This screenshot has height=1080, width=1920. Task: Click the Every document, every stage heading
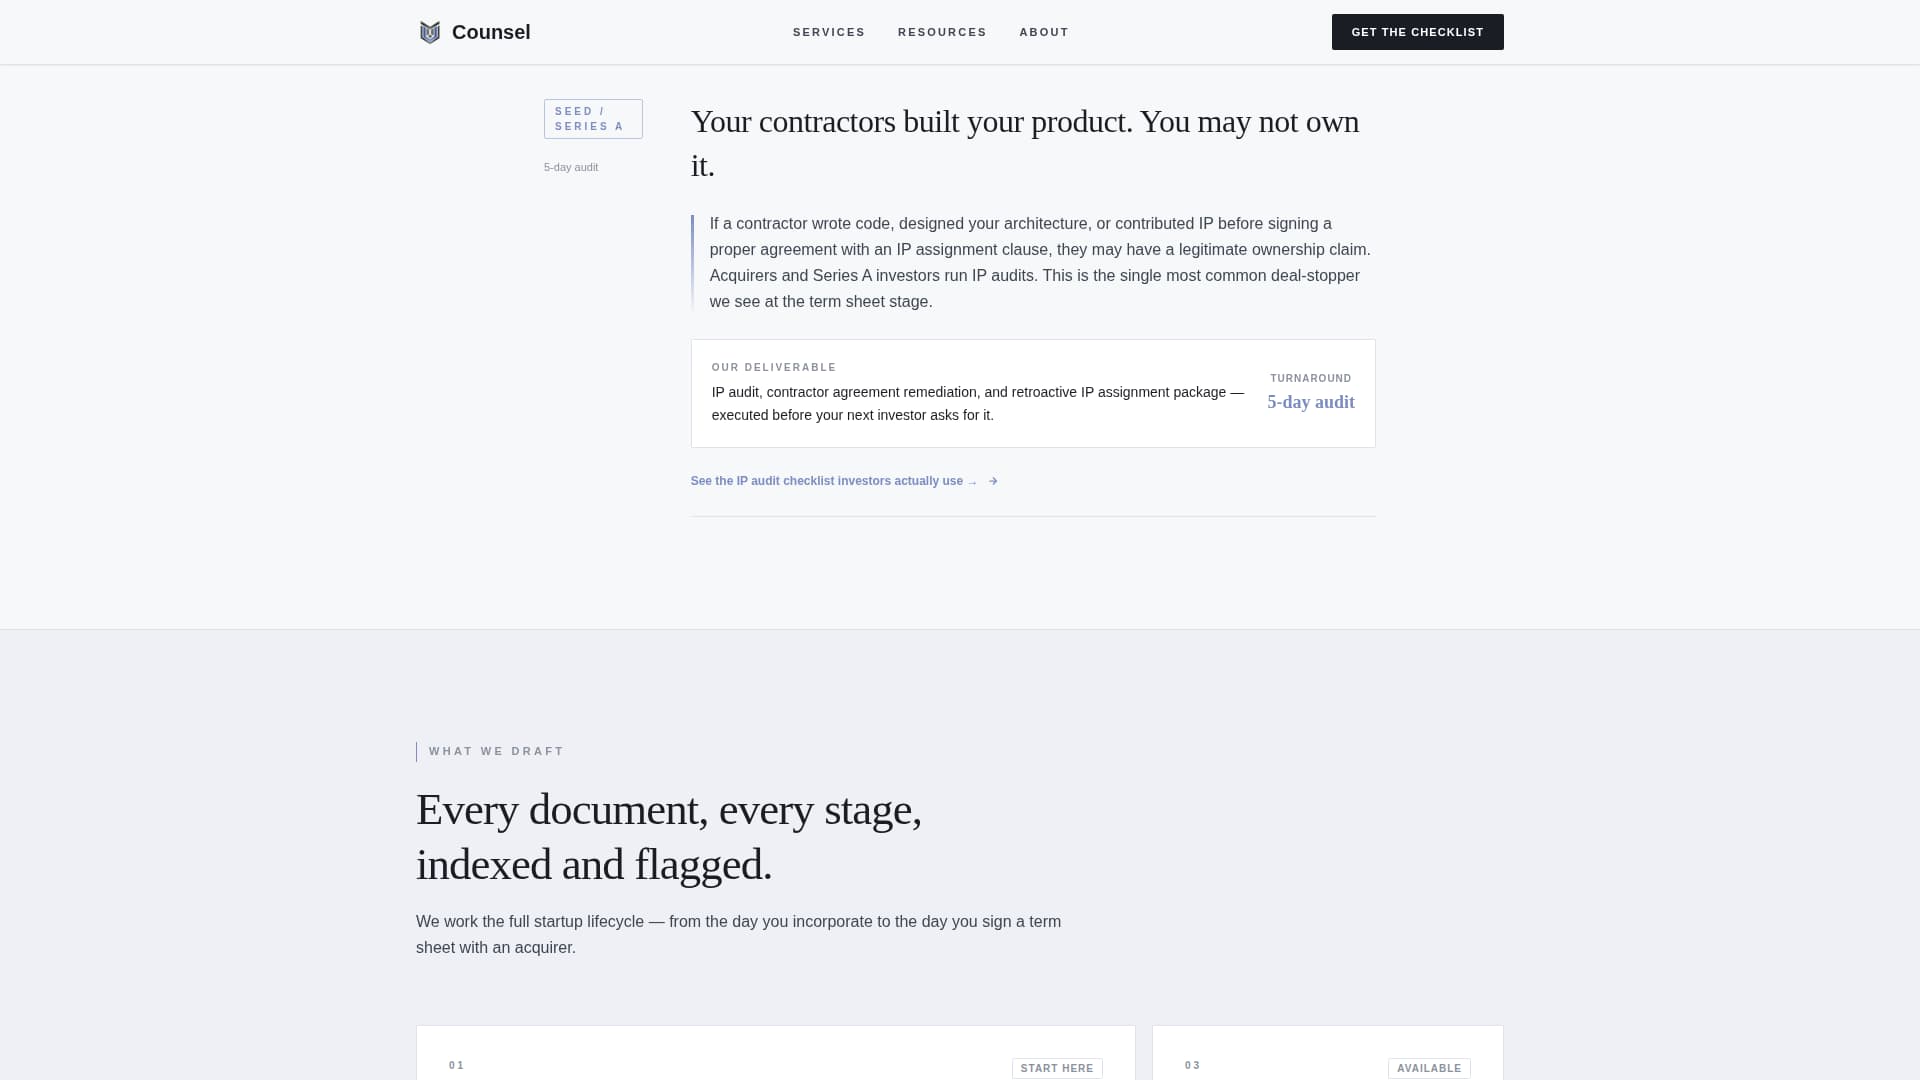click(x=668, y=836)
